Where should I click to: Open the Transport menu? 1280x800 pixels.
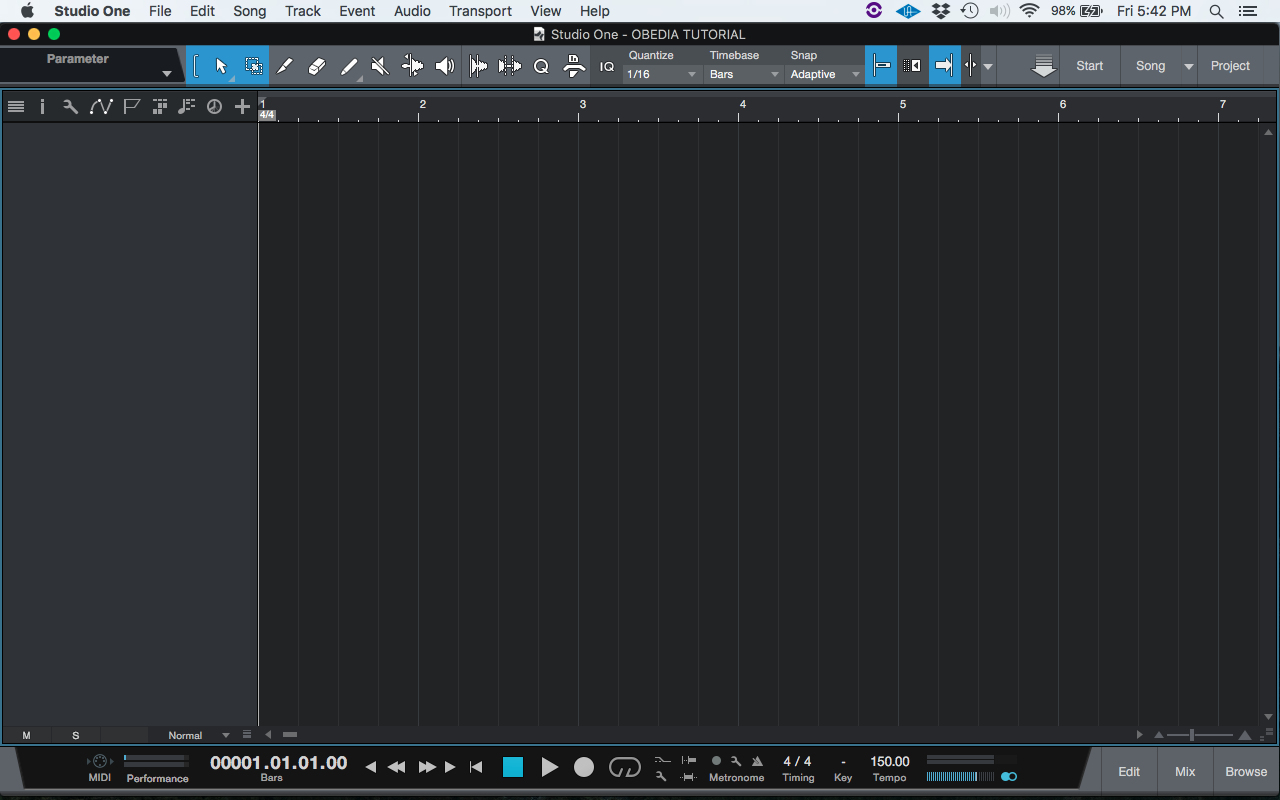[x=480, y=11]
